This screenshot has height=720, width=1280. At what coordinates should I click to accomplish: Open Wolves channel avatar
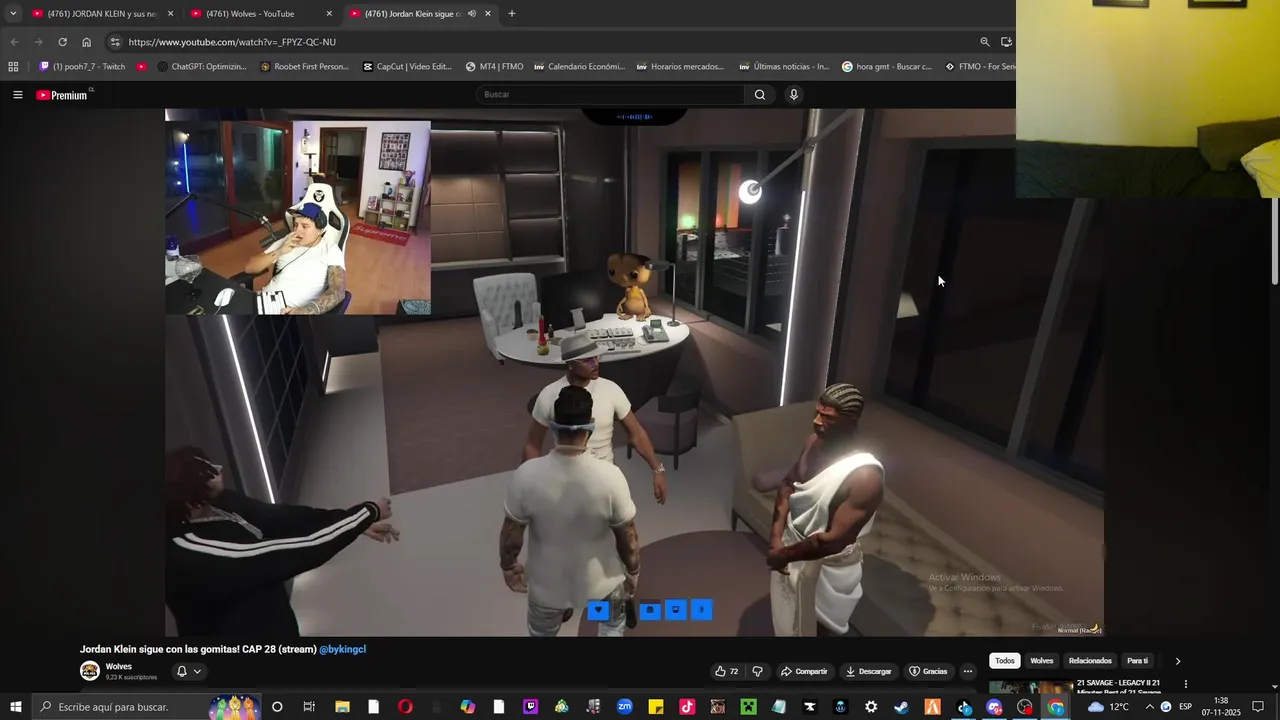point(90,671)
